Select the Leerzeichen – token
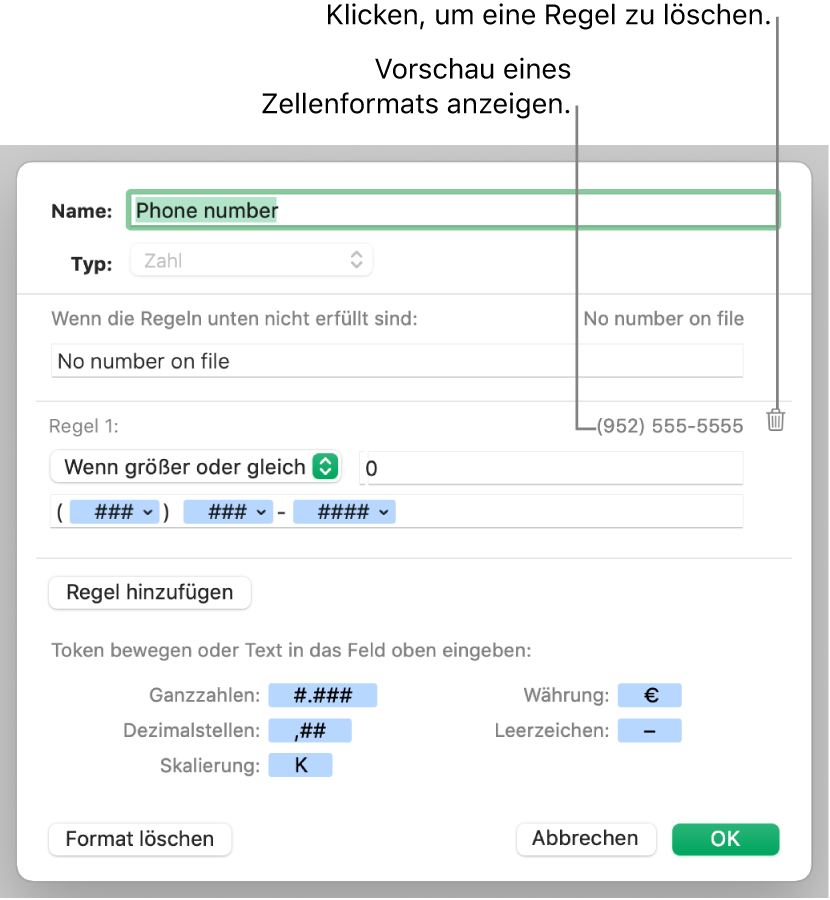This screenshot has width=830, height=900. point(649,731)
